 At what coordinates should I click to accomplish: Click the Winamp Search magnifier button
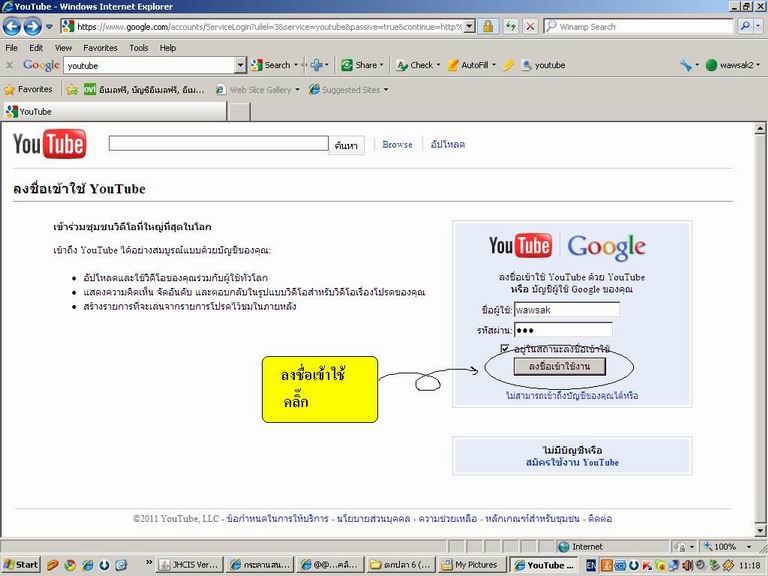[744, 26]
